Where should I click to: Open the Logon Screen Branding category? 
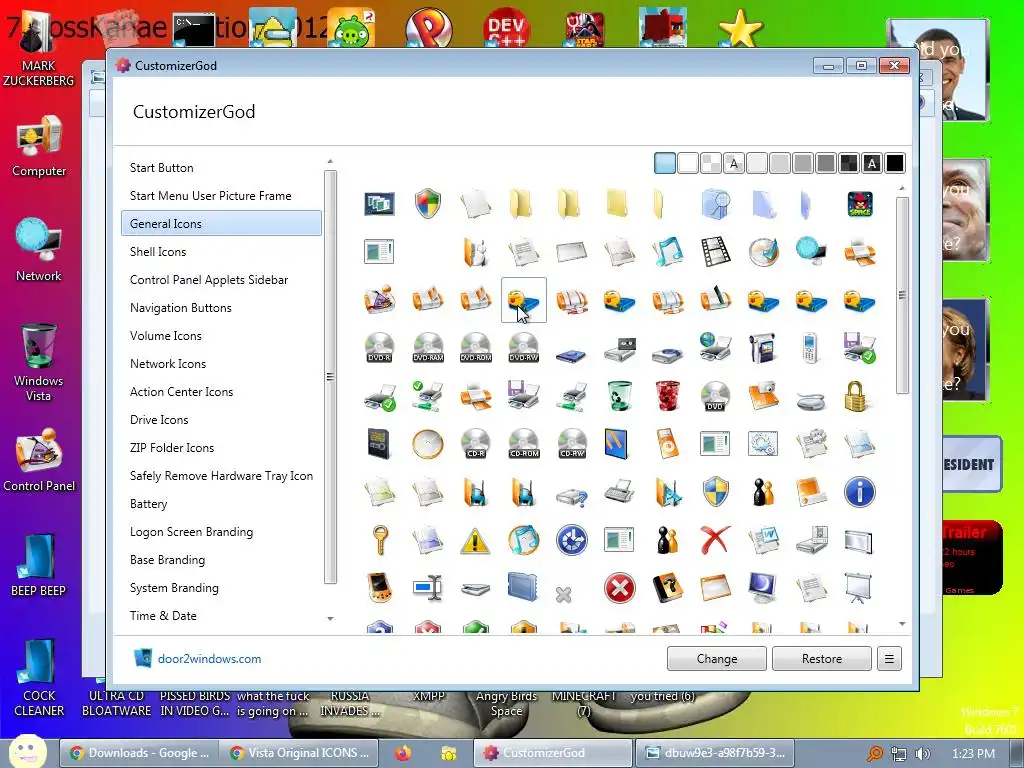191,533
